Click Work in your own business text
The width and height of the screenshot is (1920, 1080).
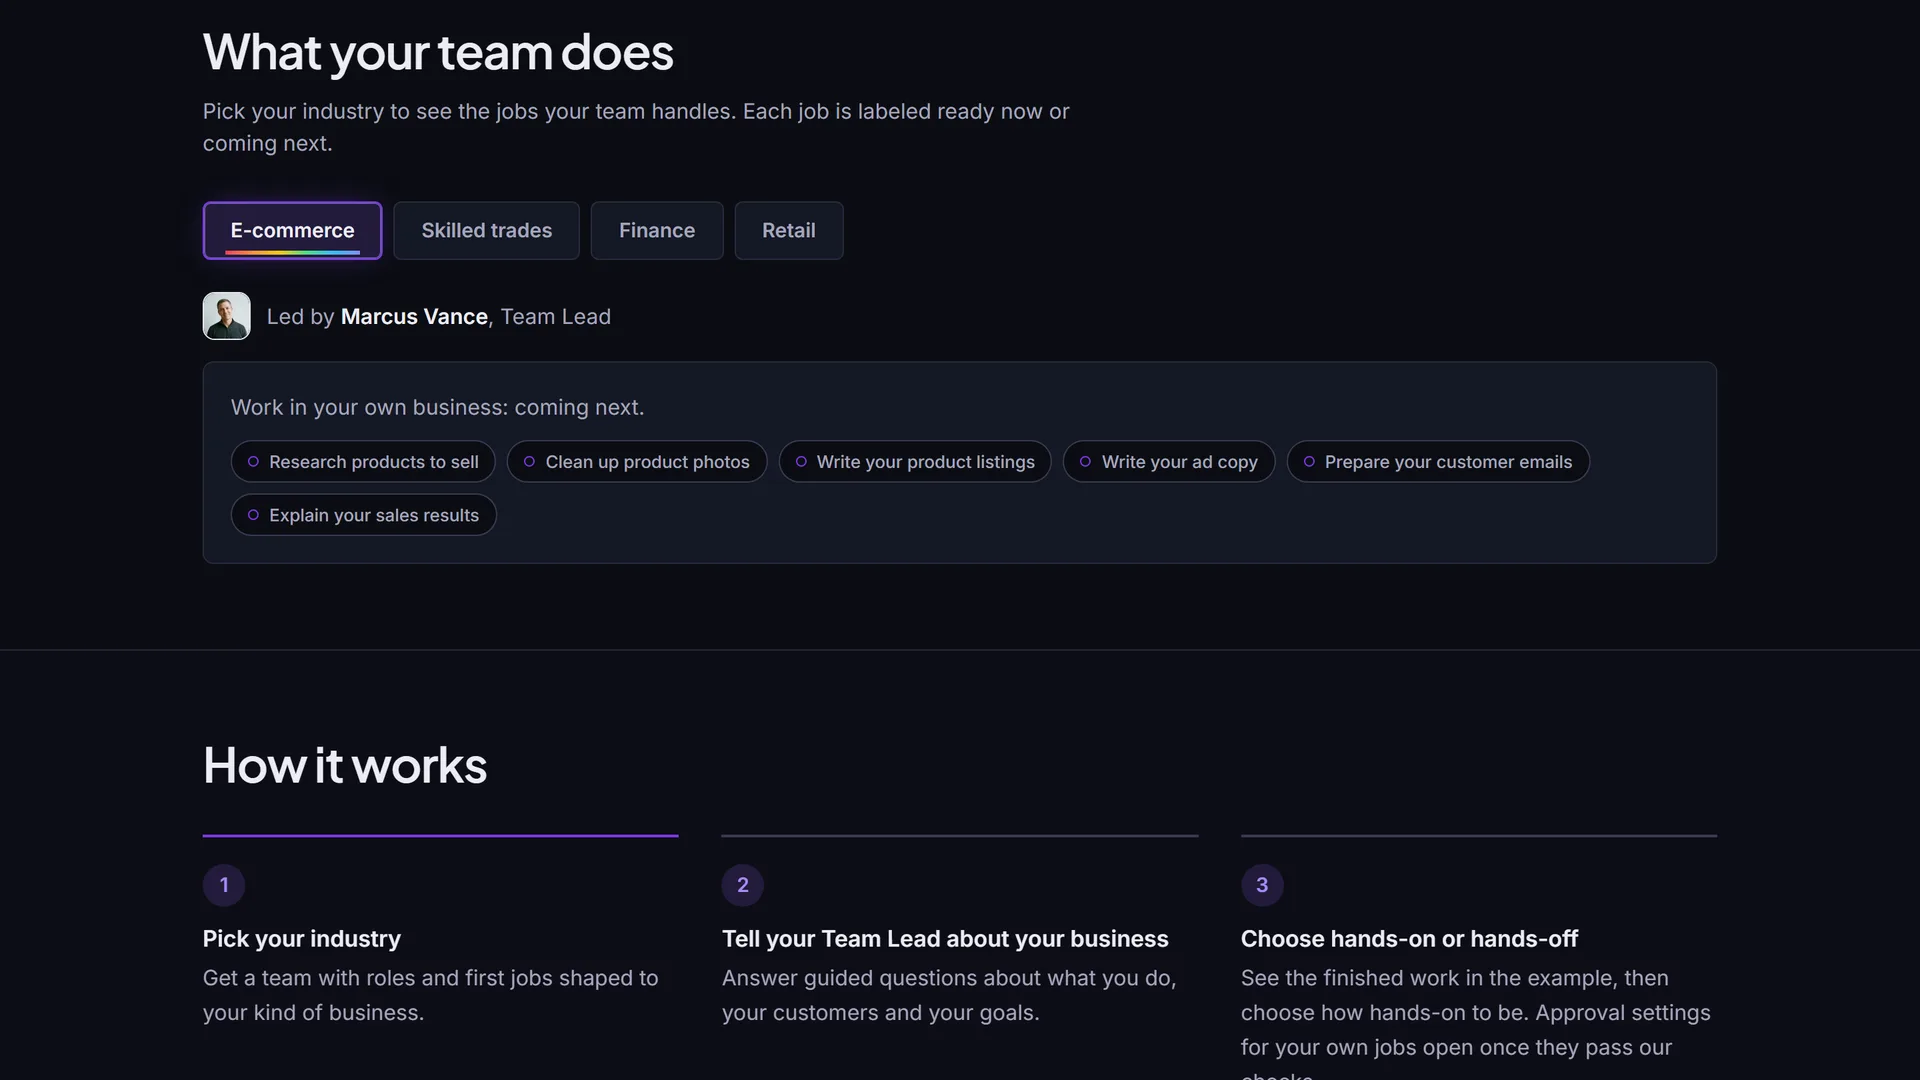click(437, 407)
